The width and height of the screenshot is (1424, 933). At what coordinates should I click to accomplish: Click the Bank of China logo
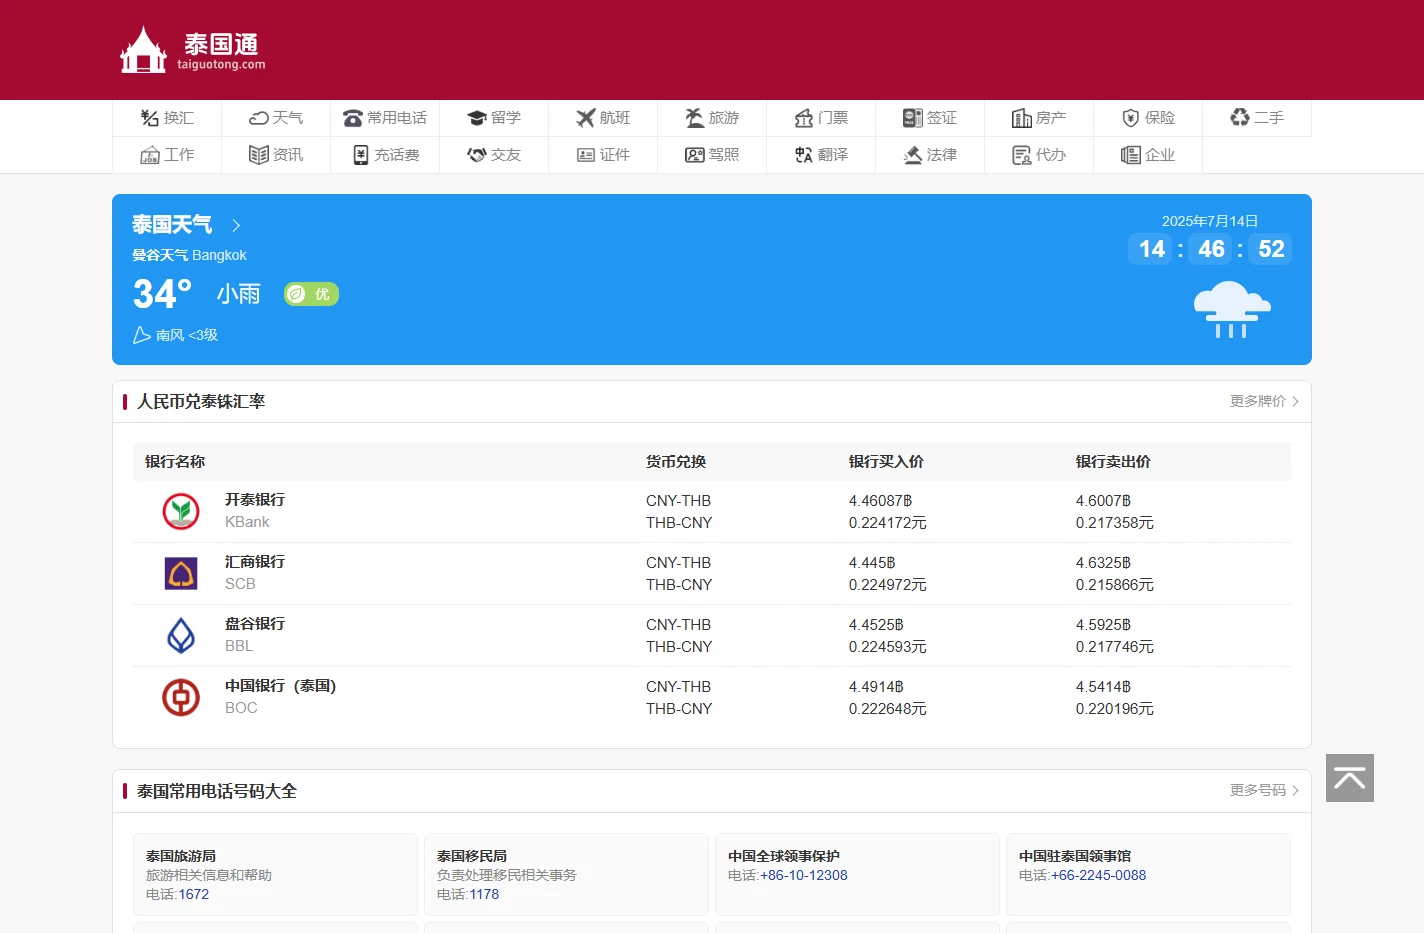point(181,697)
